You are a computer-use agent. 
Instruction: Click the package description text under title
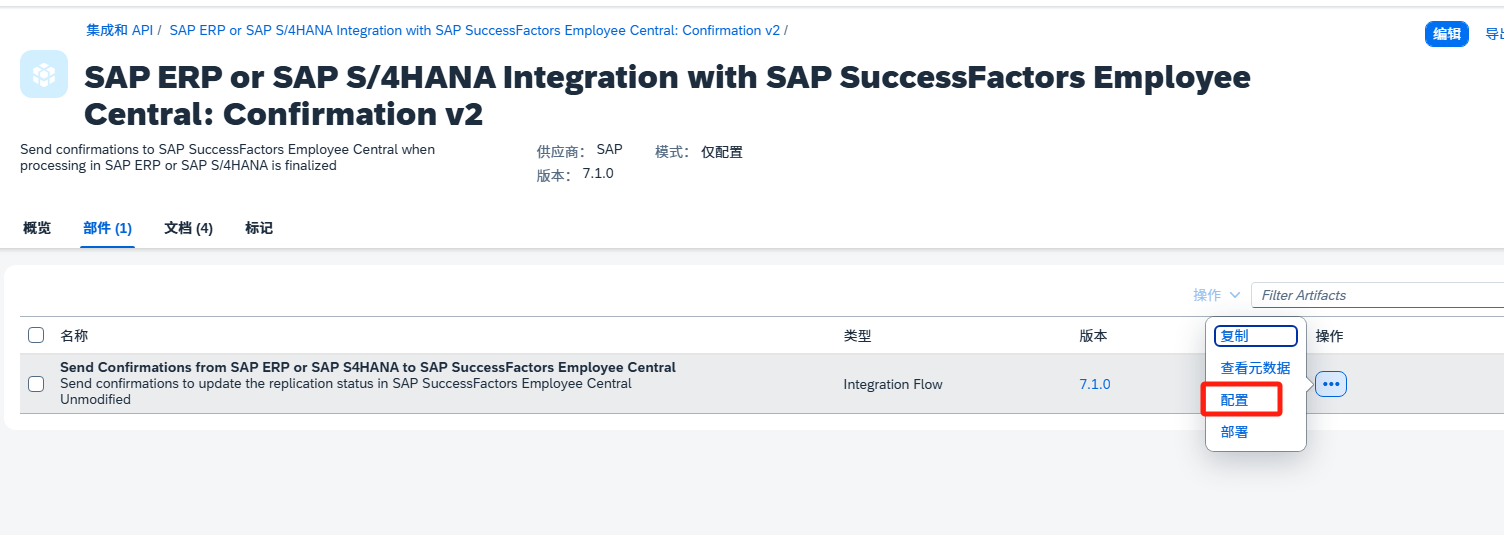pos(228,157)
